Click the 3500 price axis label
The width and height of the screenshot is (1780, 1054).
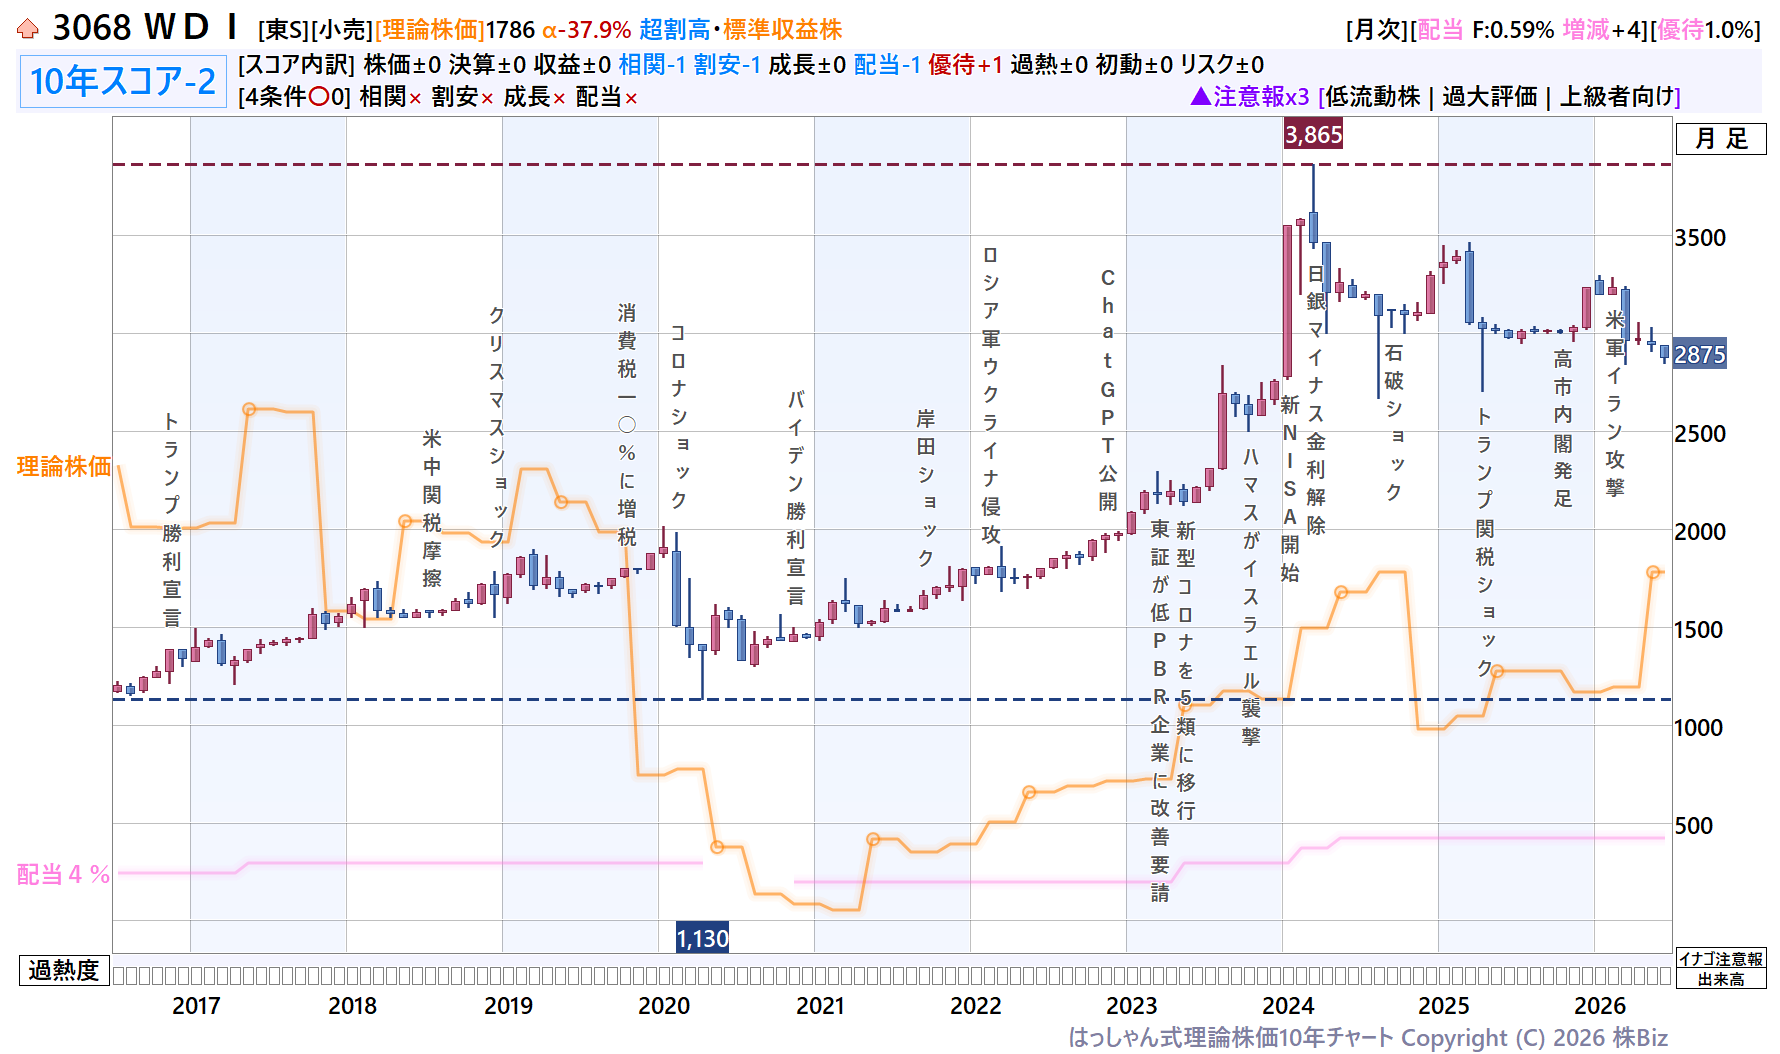[x=1700, y=238]
